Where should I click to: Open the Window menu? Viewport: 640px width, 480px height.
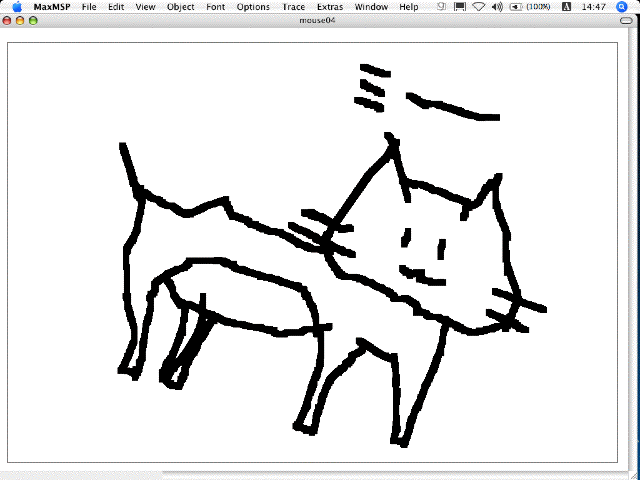click(371, 7)
